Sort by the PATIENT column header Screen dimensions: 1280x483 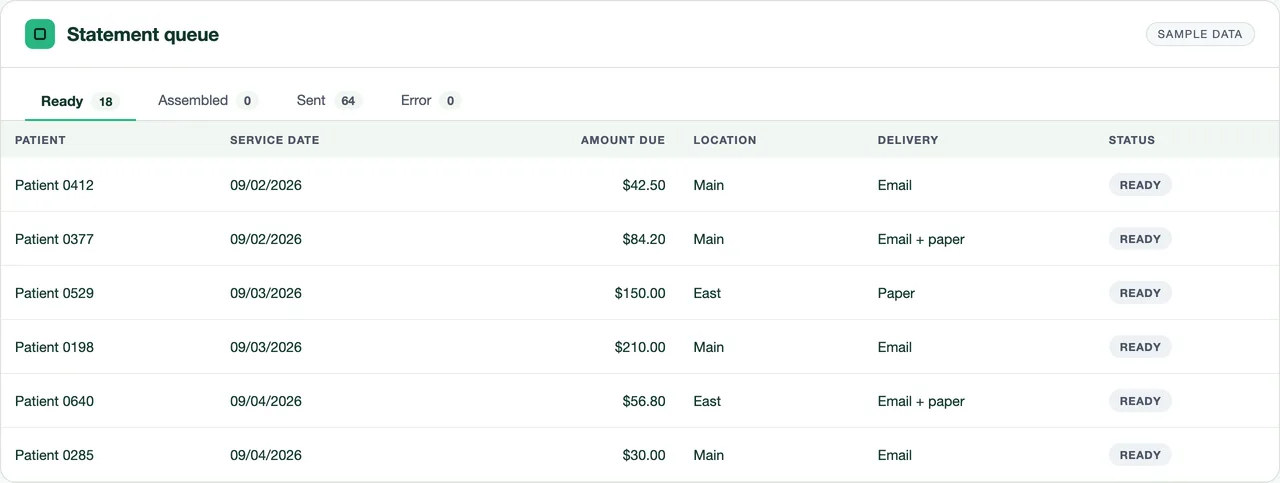(40, 140)
